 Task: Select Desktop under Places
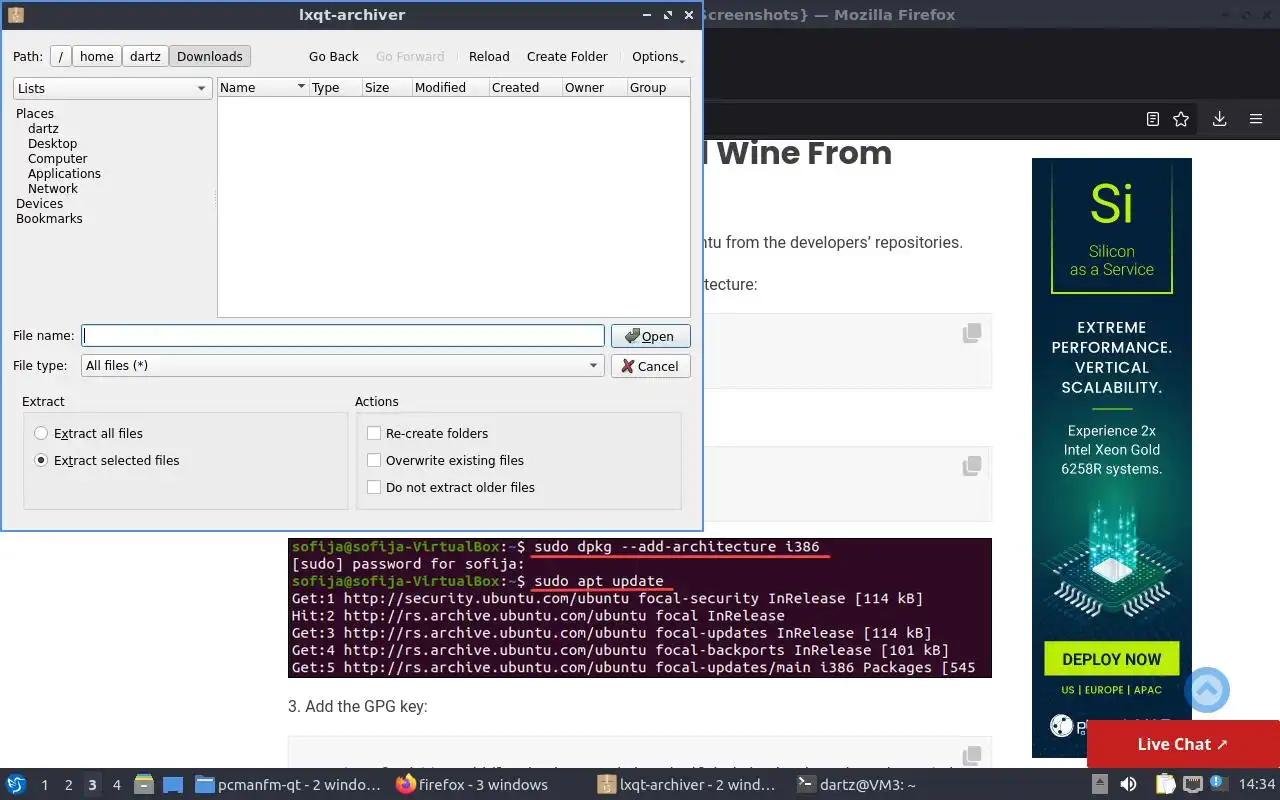click(52, 144)
